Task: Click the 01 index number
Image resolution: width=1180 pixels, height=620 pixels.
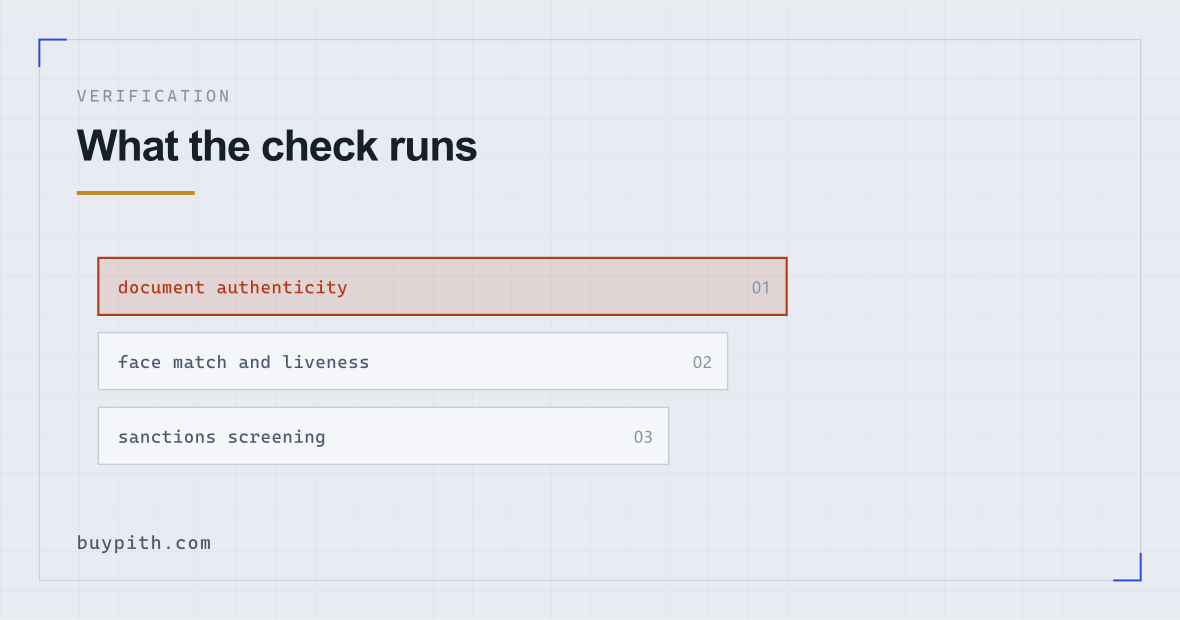Action: pos(761,287)
